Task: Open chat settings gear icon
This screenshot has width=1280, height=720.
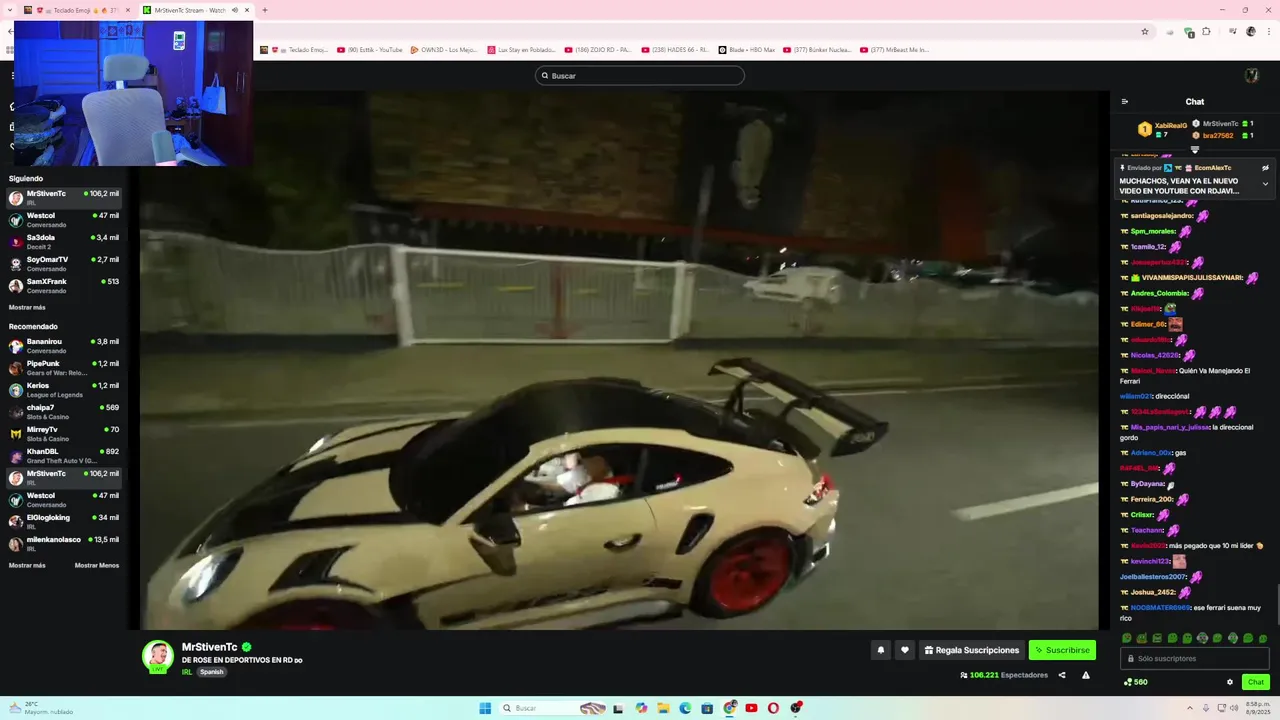Action: click(1230, 682)
